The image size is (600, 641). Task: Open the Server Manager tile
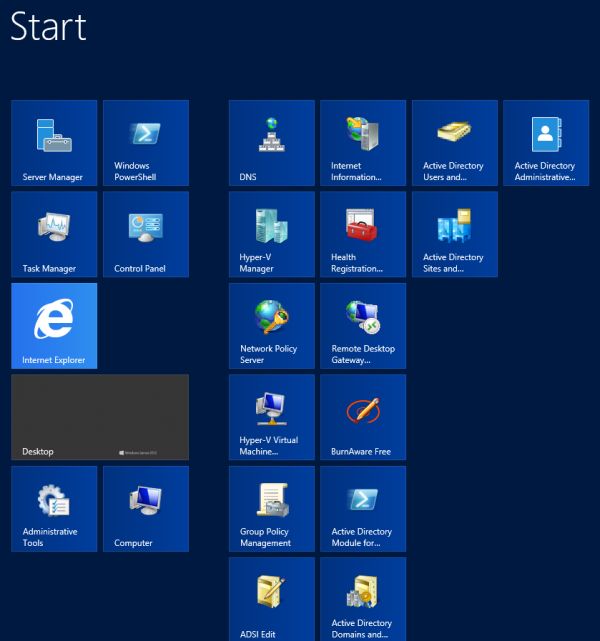point(54,143)
